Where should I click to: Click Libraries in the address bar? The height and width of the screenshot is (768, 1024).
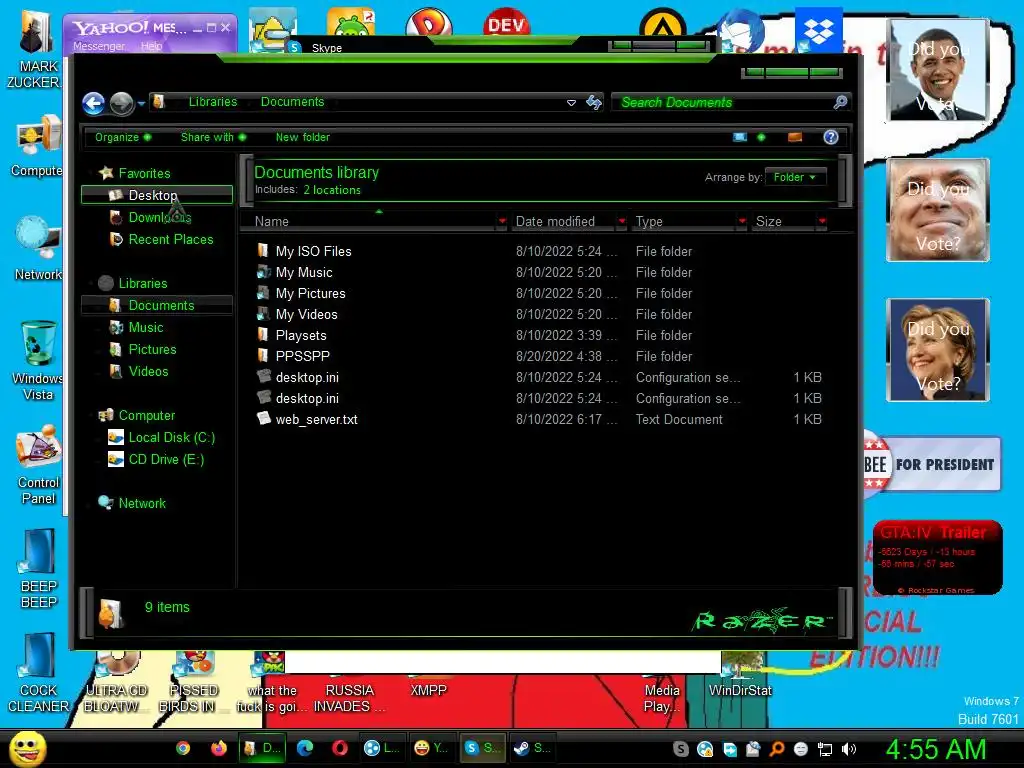[x=213, y=102]
